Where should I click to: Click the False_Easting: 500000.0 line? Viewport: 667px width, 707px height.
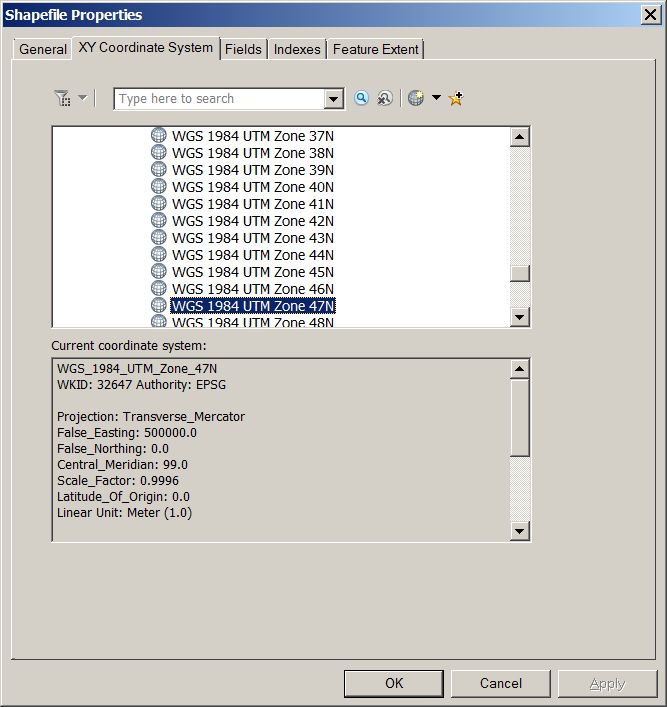pos(127,433)
